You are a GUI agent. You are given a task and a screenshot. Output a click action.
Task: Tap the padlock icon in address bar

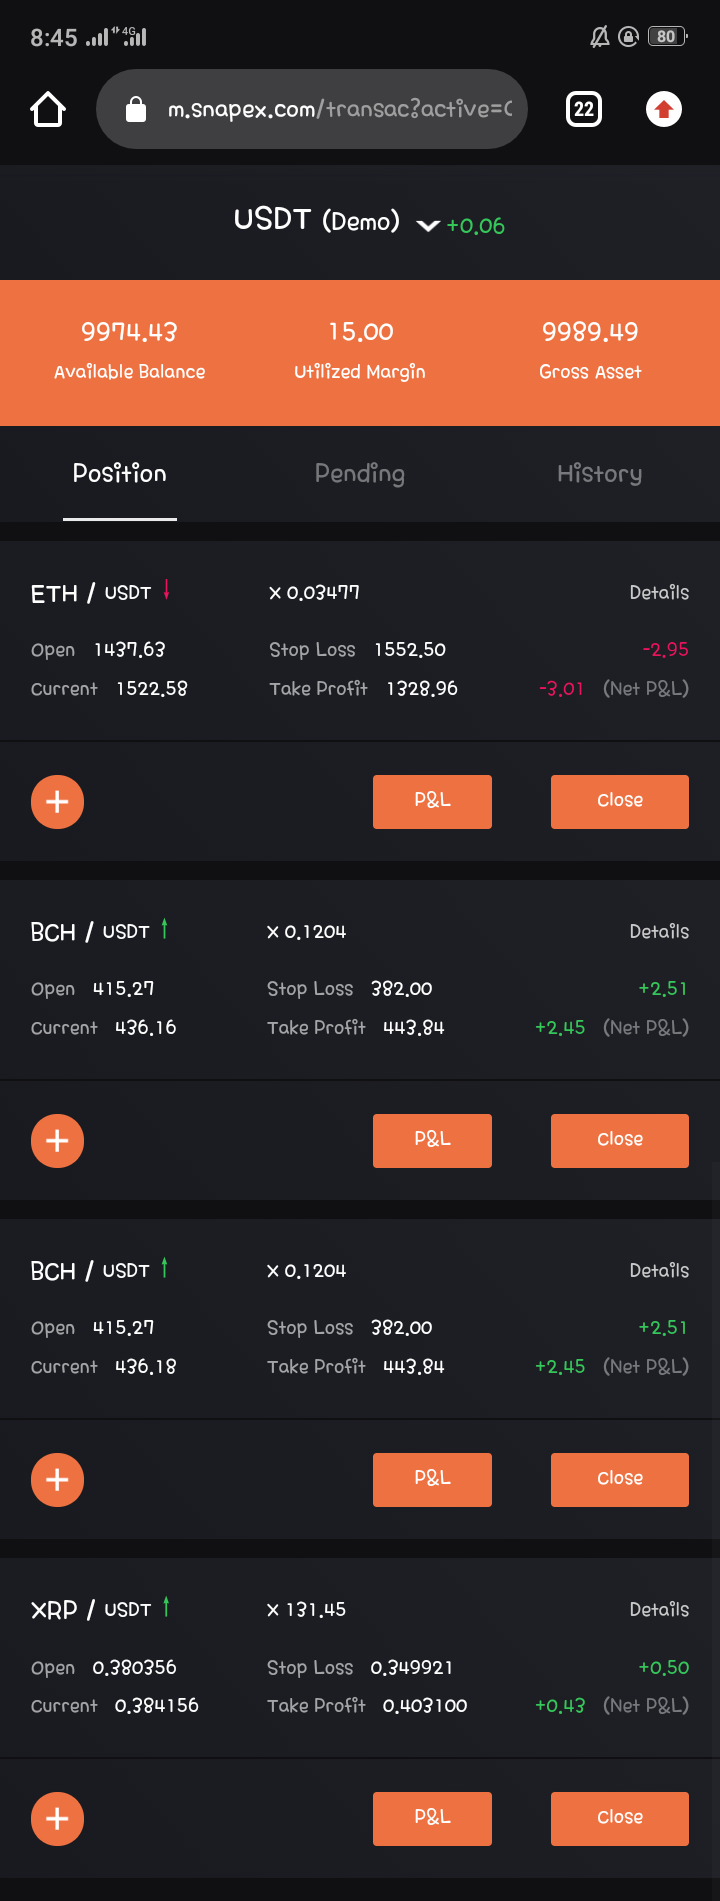click(136, 109)
